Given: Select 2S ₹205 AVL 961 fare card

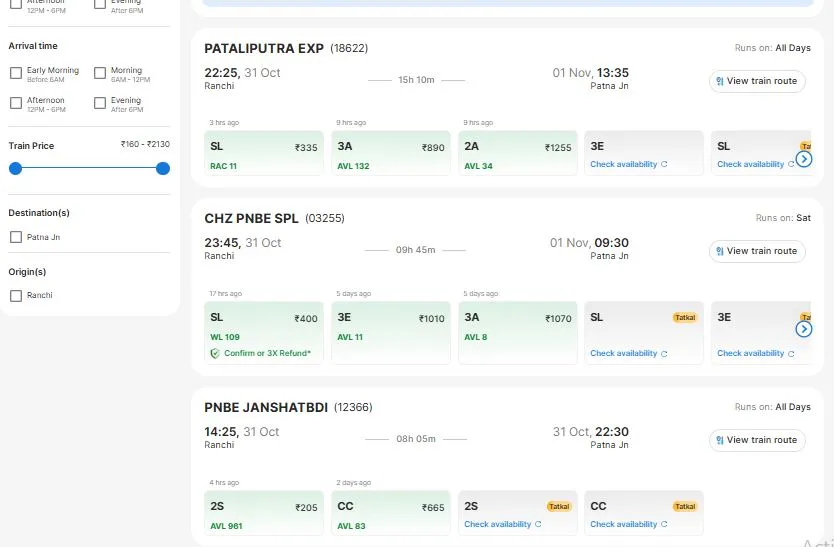Looking at the screenshot, I should tap(264, 513).
